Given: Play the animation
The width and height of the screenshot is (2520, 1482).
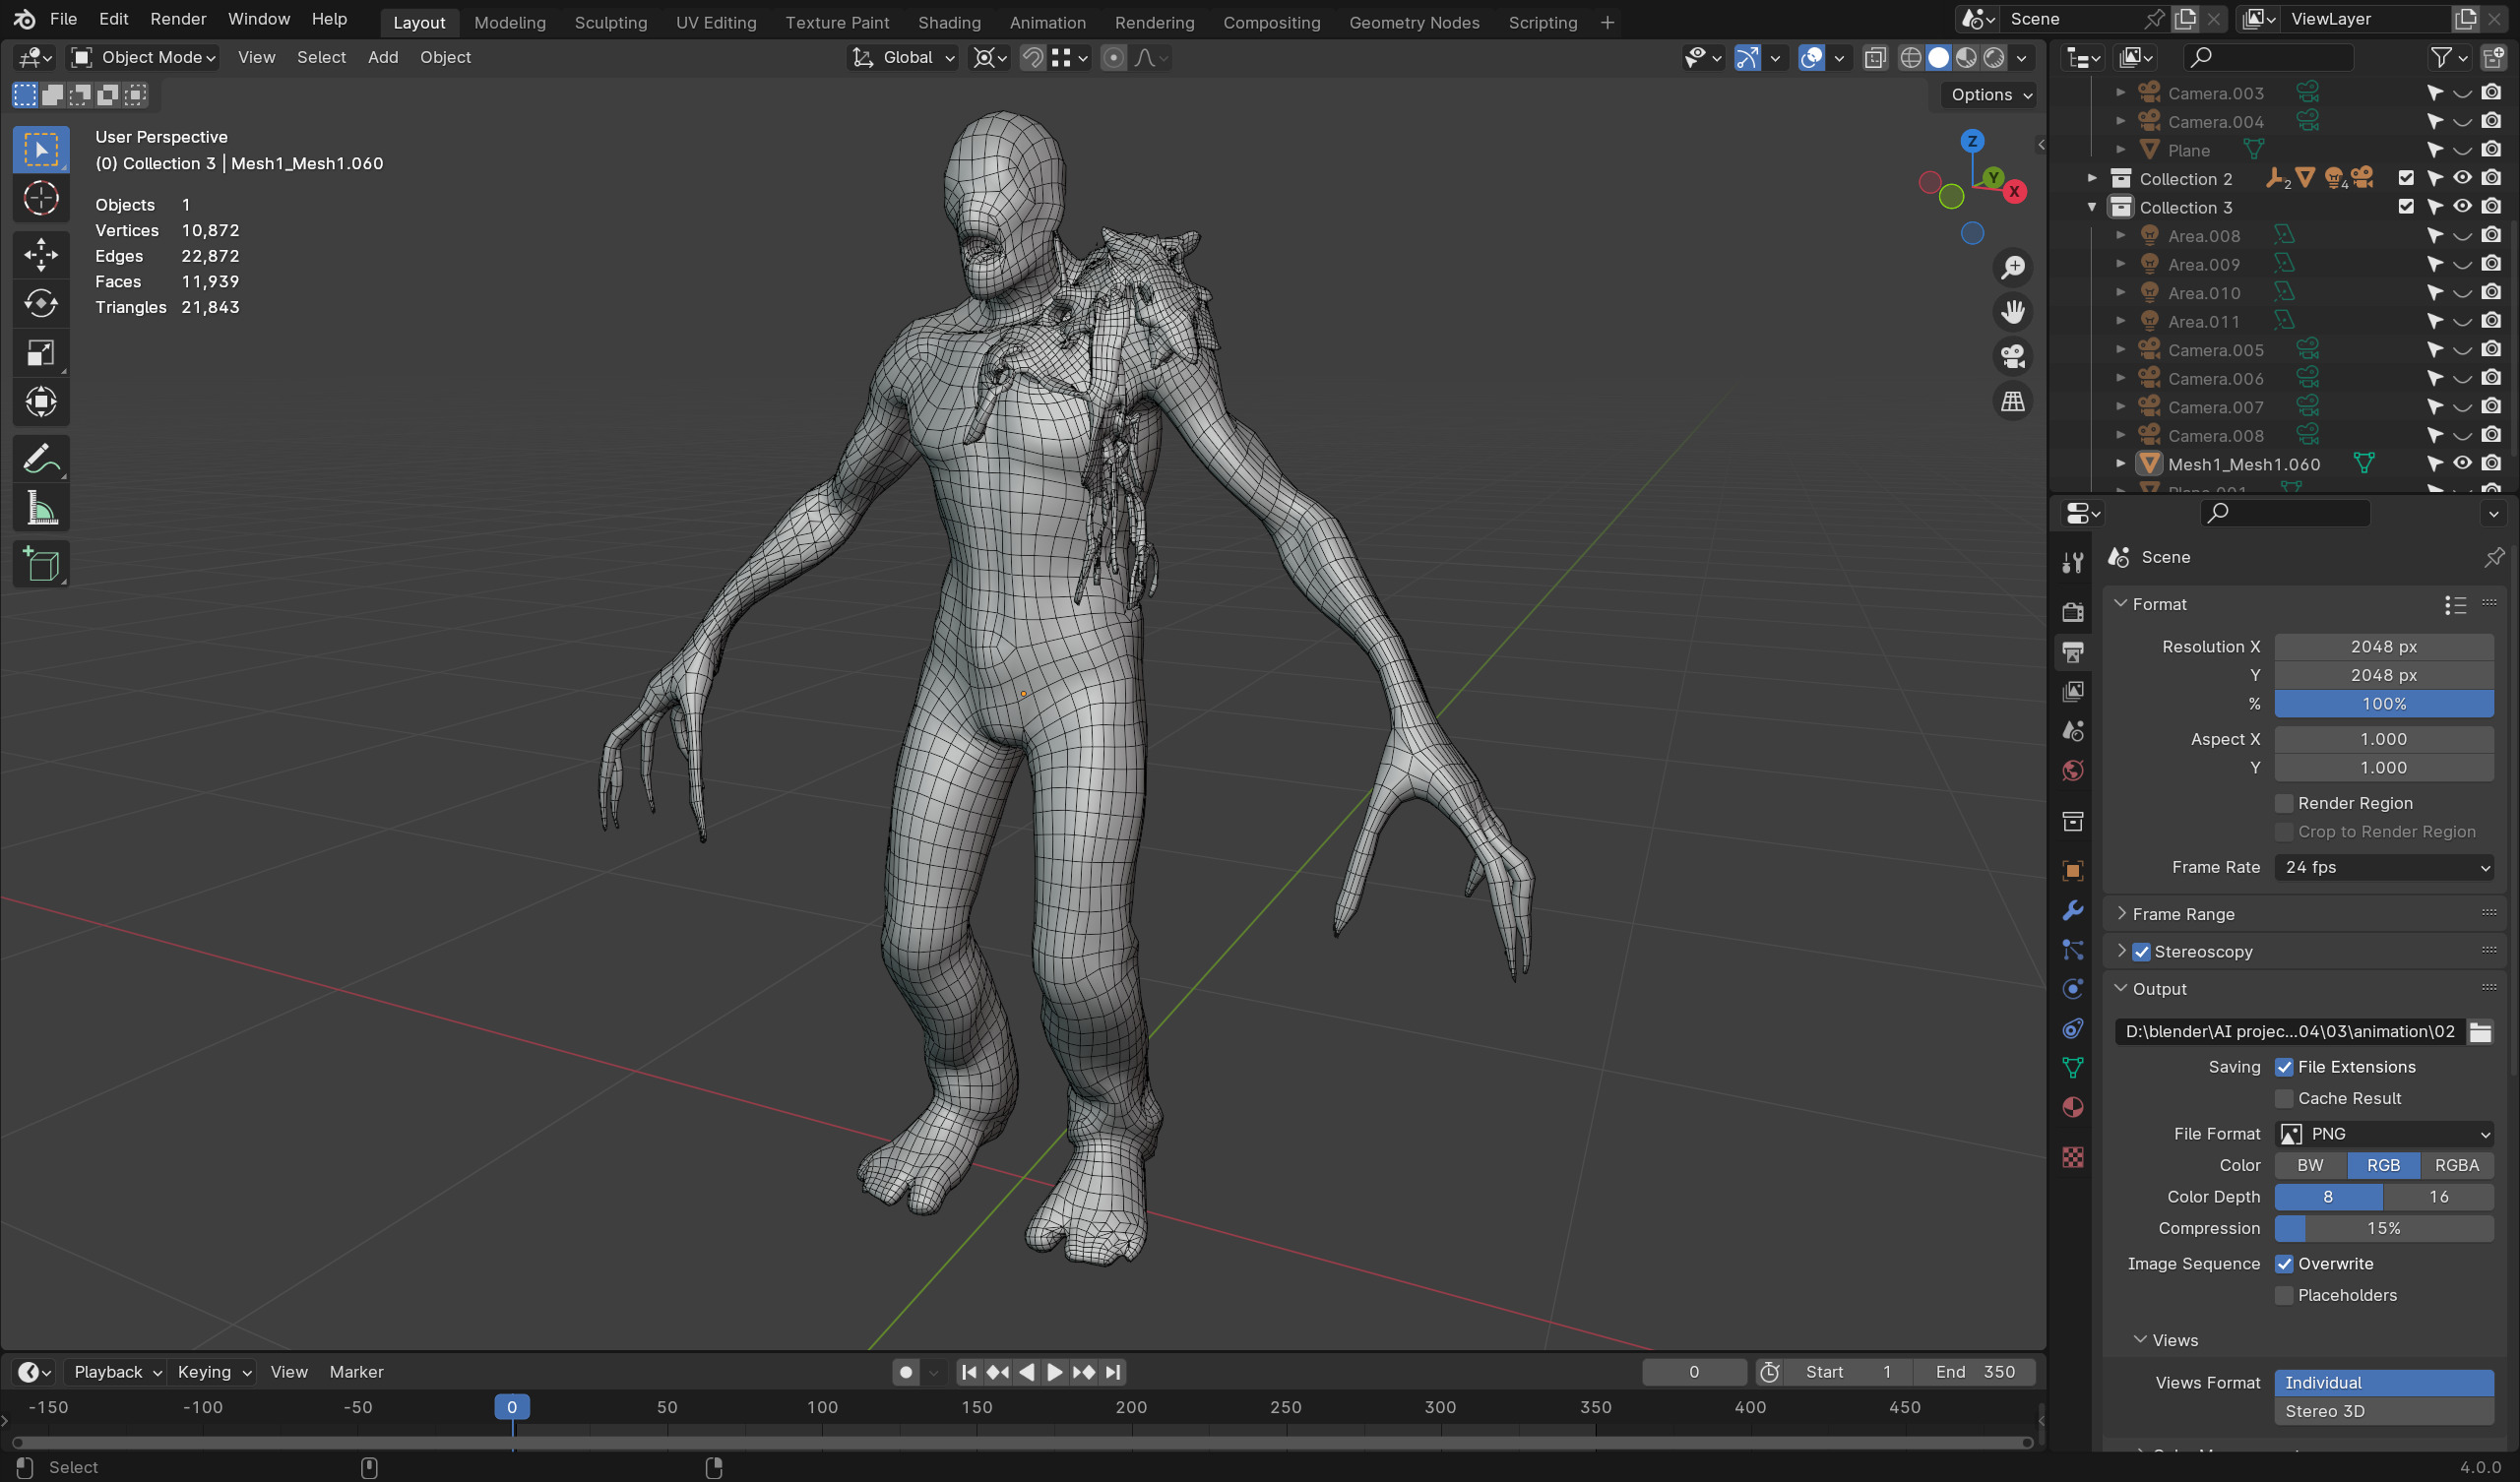Looking at the screenshot, I should (x=1055, y=1372).
